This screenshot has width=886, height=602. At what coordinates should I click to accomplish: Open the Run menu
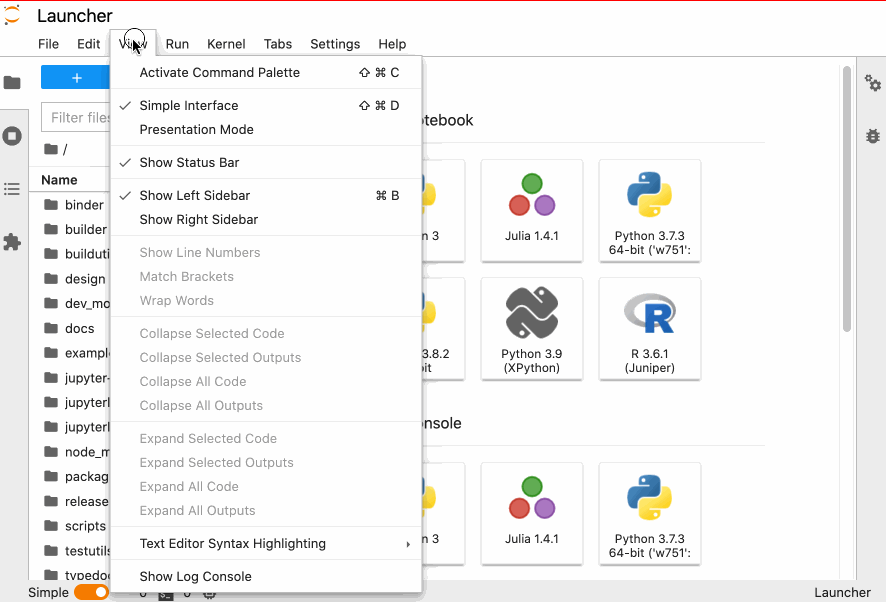(177, 44)
